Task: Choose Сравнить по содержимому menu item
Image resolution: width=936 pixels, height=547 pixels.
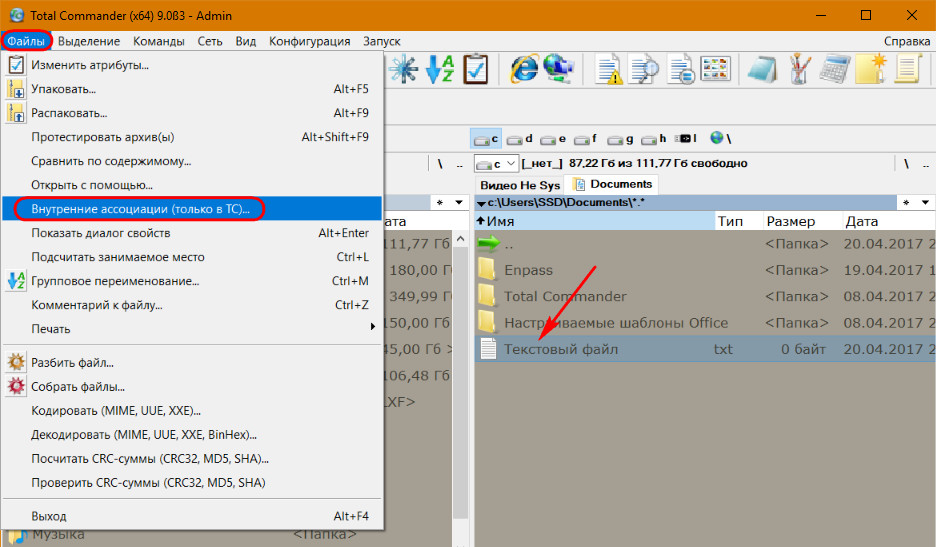Action: pyautogui.click(x=192, y=161)
